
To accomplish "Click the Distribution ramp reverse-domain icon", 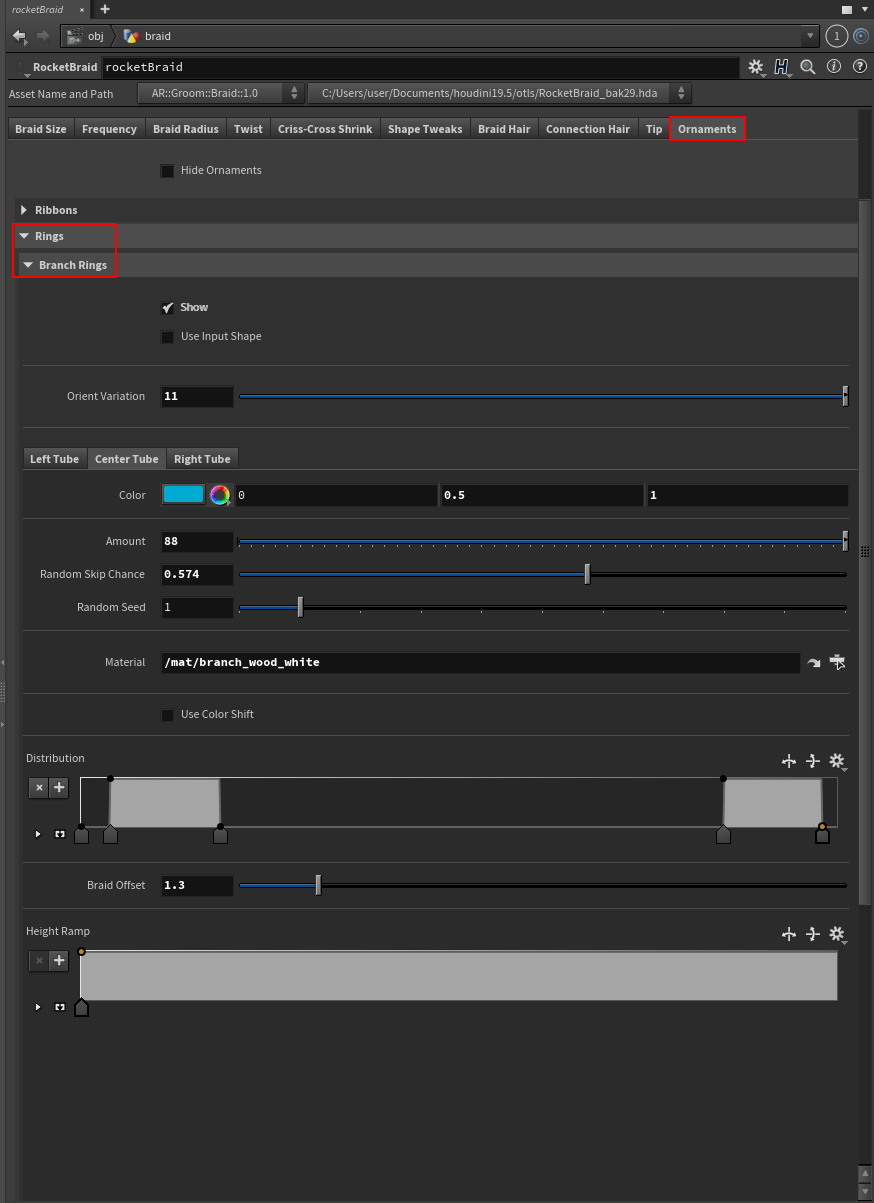I will 789,762.
